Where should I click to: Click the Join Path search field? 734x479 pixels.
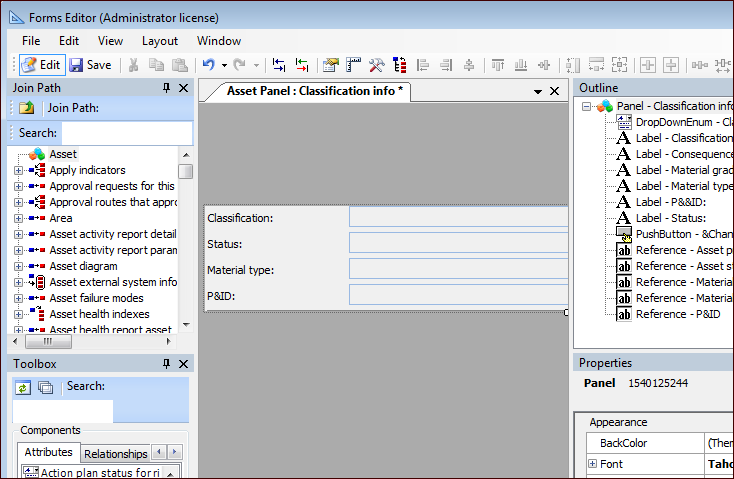(x=126, y=133)
